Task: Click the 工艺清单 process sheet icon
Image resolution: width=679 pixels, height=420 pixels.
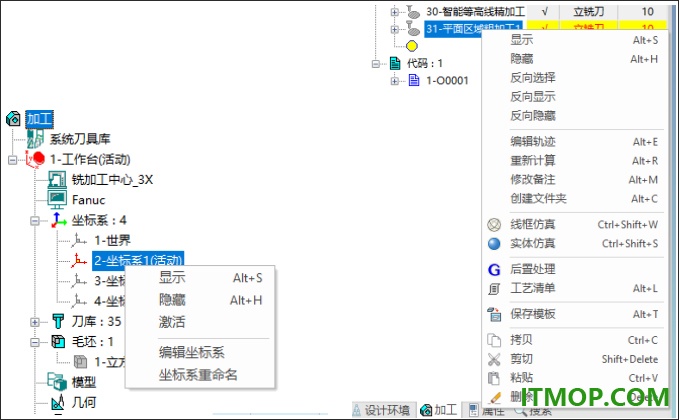Action: tap(494, 289)
